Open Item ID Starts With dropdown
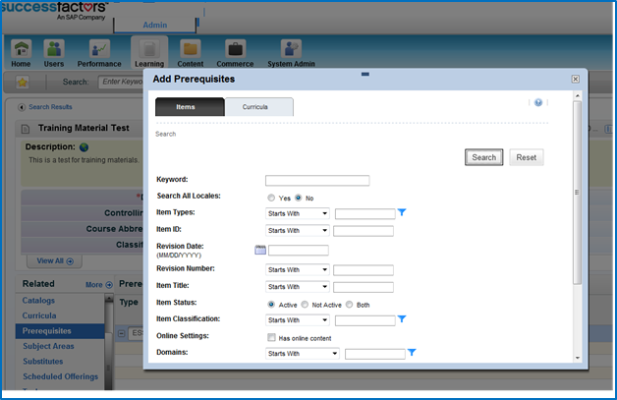Viewport: 617px width, 400px height. click(x=297, y=230)
